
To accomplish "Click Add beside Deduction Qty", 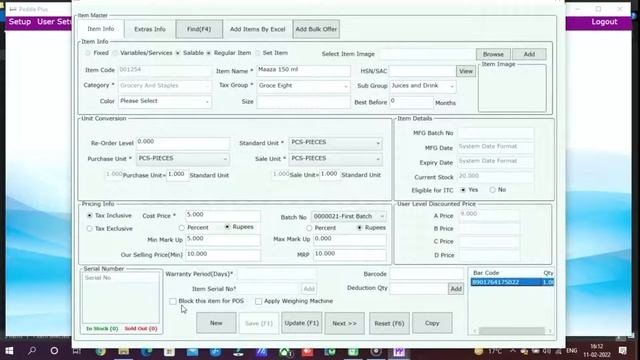I will (x=456, y=289).
